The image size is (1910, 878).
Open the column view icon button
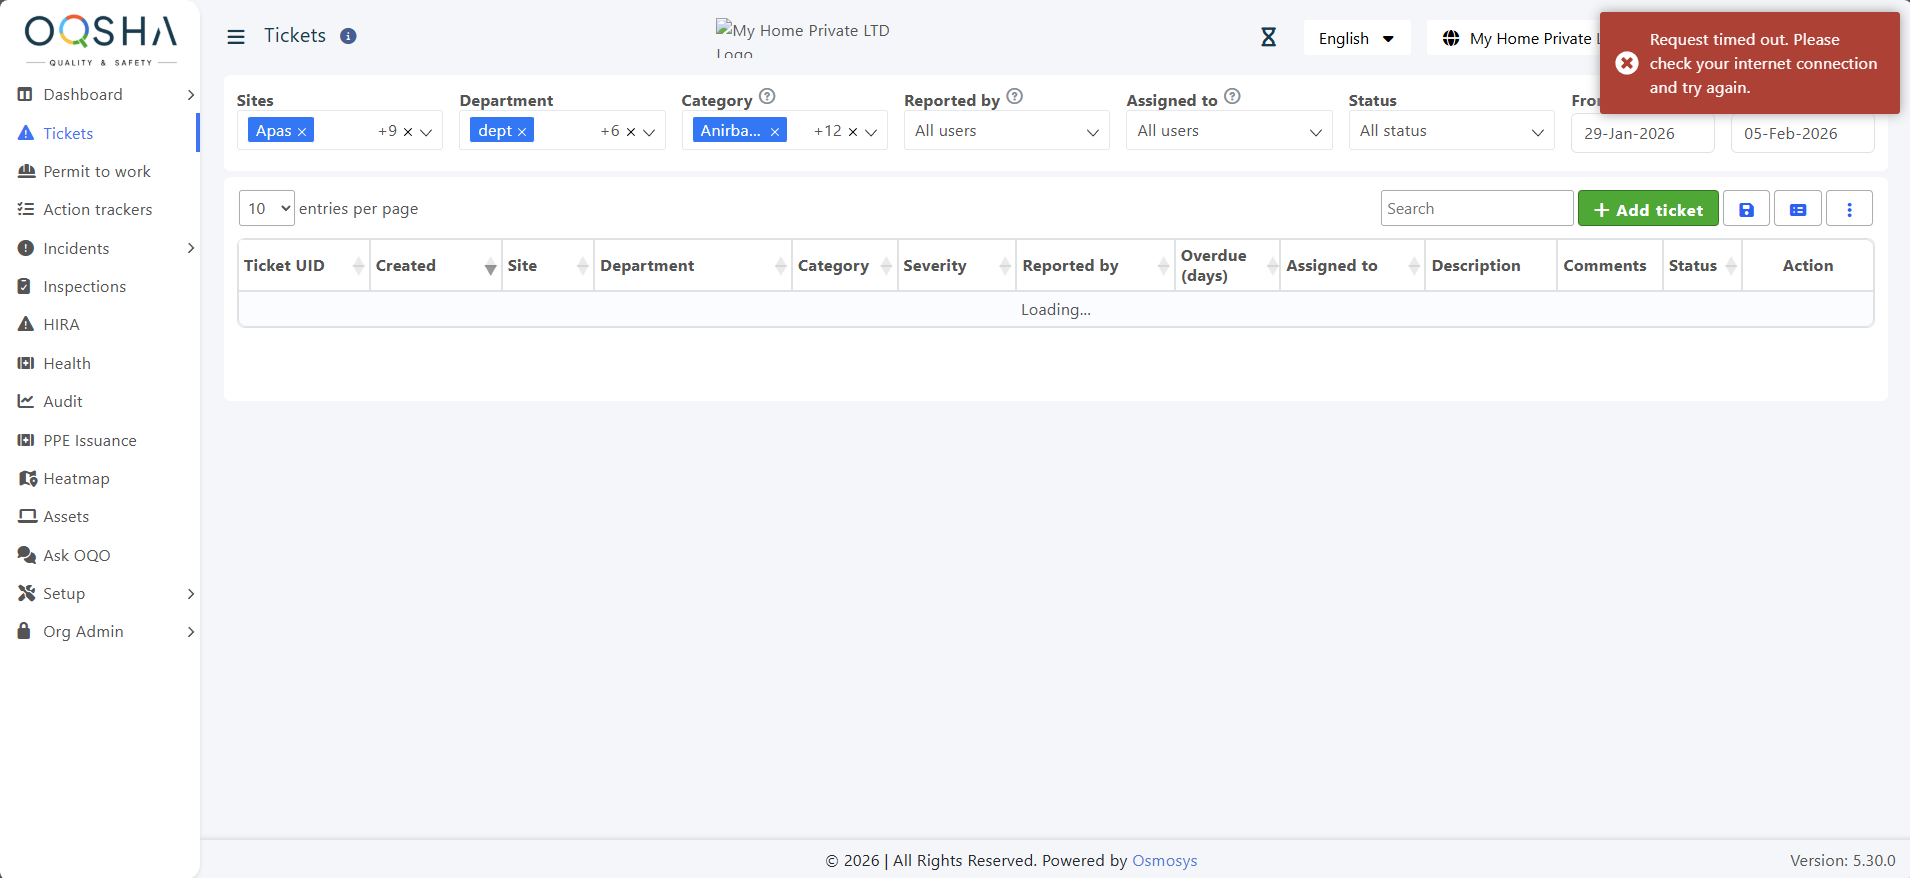pos(1797,209)
